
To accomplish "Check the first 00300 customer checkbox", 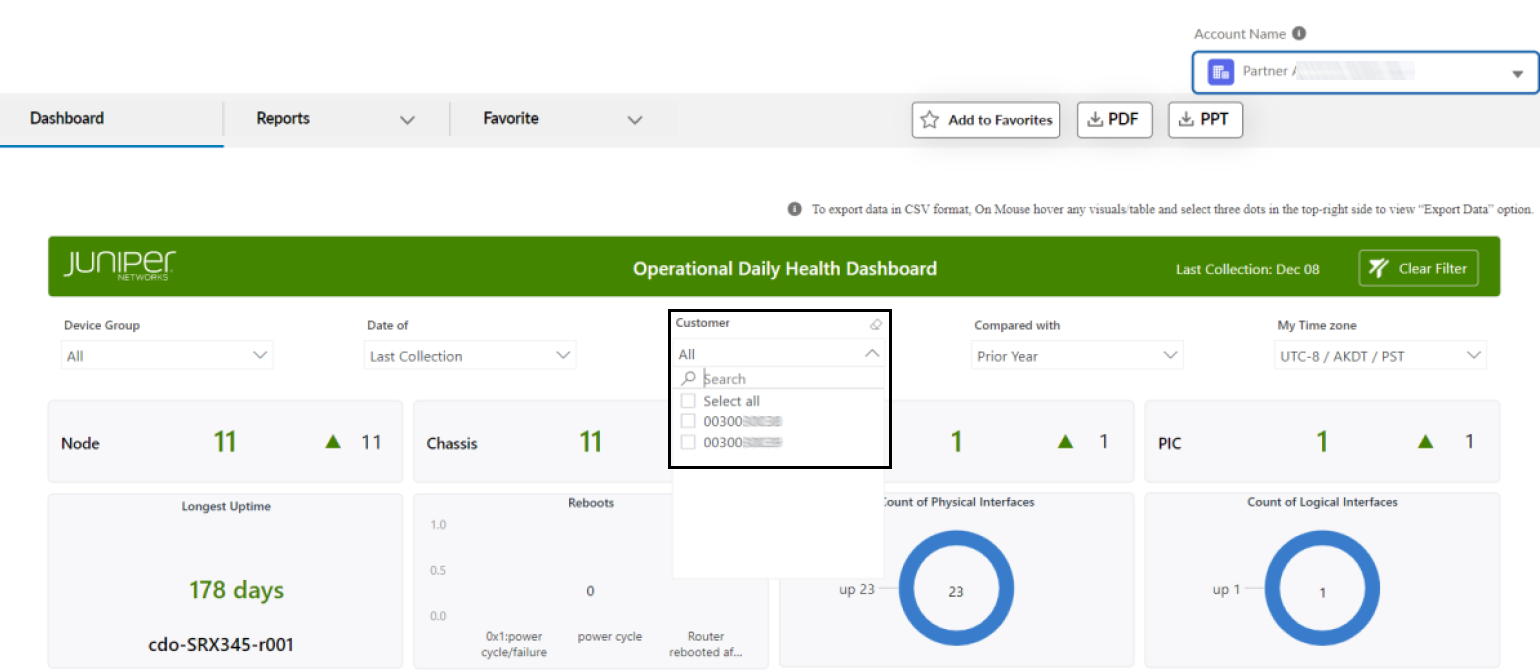I will pos(687,421).
